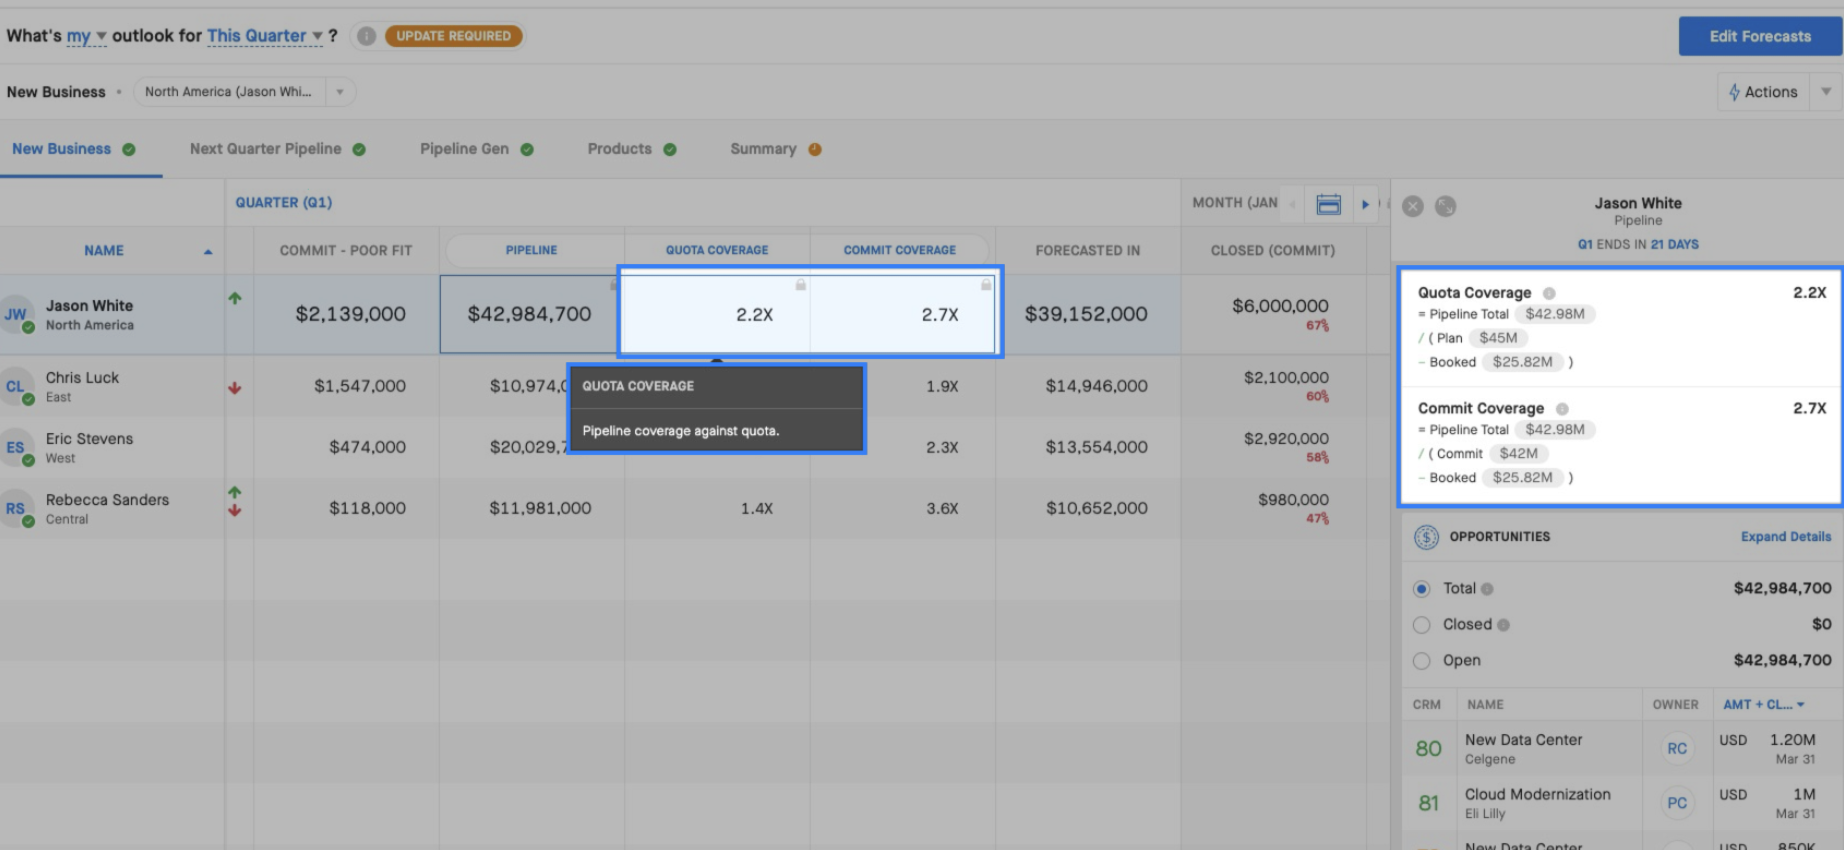Viewport: 1844px width, 850px height.
Task: Open the Summary tab
Action: (775, 149)
